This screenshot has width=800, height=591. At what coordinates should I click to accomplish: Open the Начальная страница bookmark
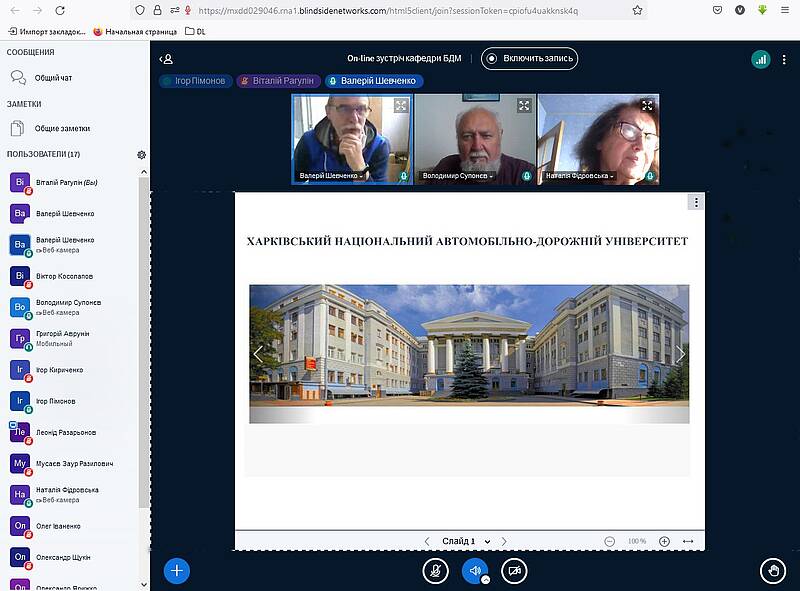[135, 32]
